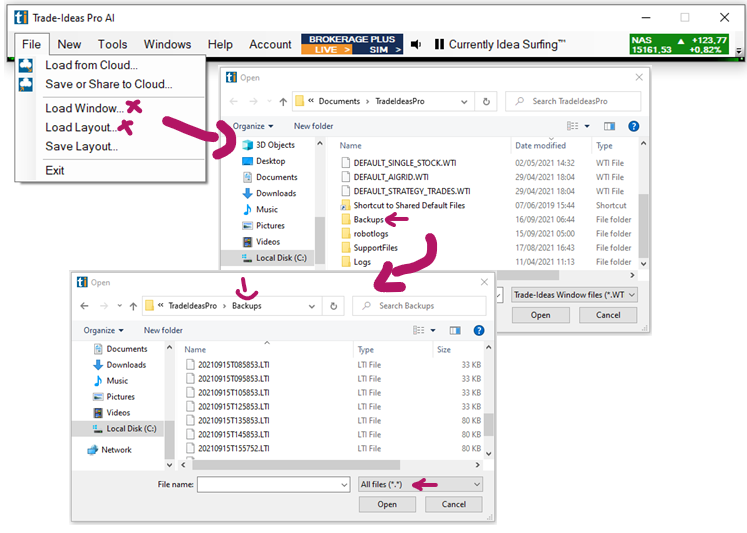
Task: Click Open button in Backups dialog
Action: tap(387, 505)
